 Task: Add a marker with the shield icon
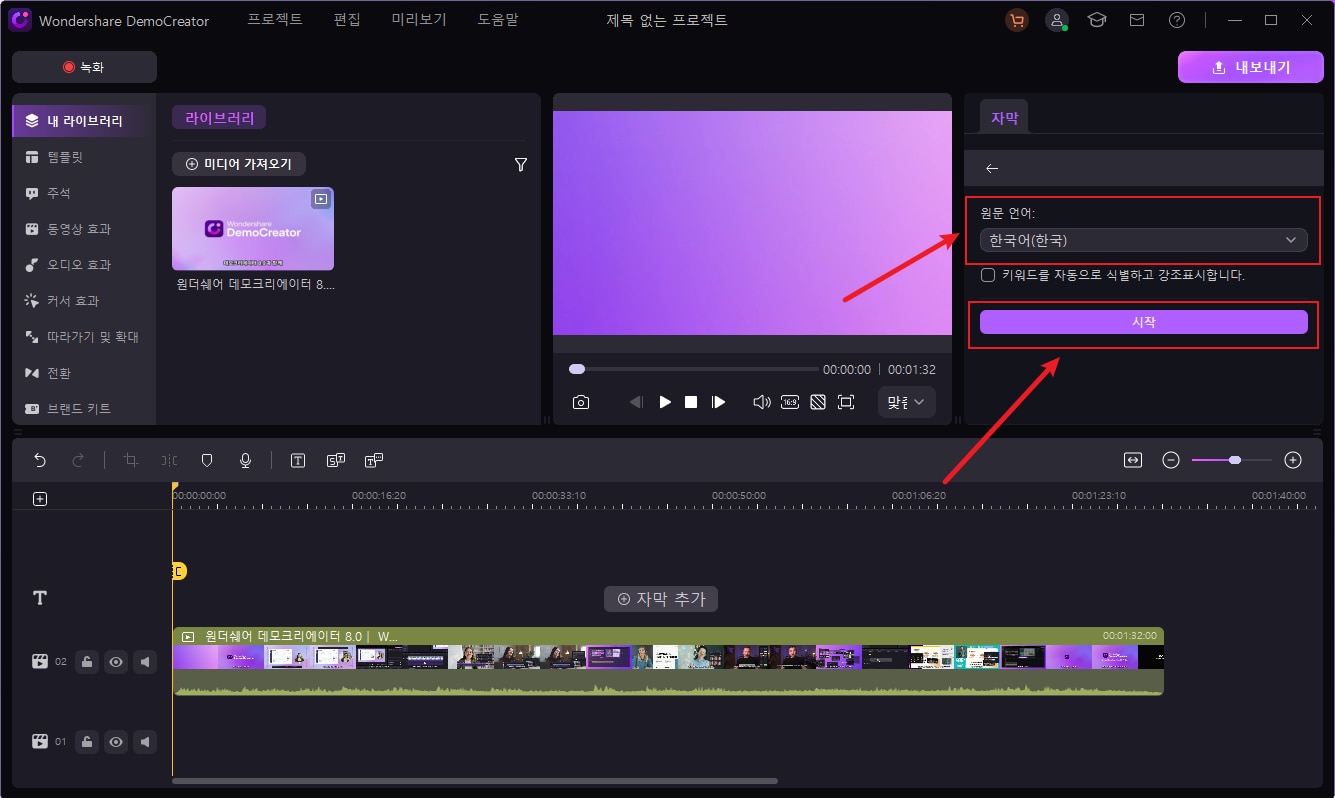click(207, 460)
